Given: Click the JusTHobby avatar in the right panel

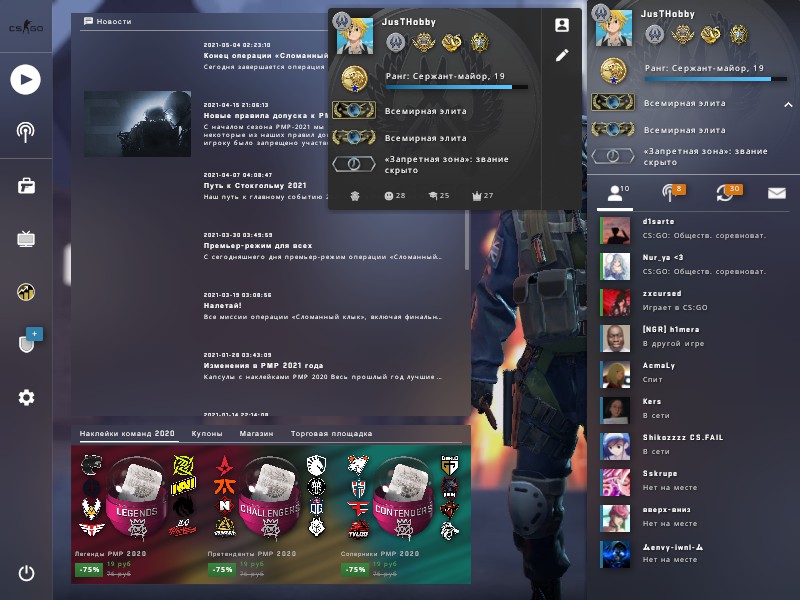Looking at the screenshot, I should [613, 28].
